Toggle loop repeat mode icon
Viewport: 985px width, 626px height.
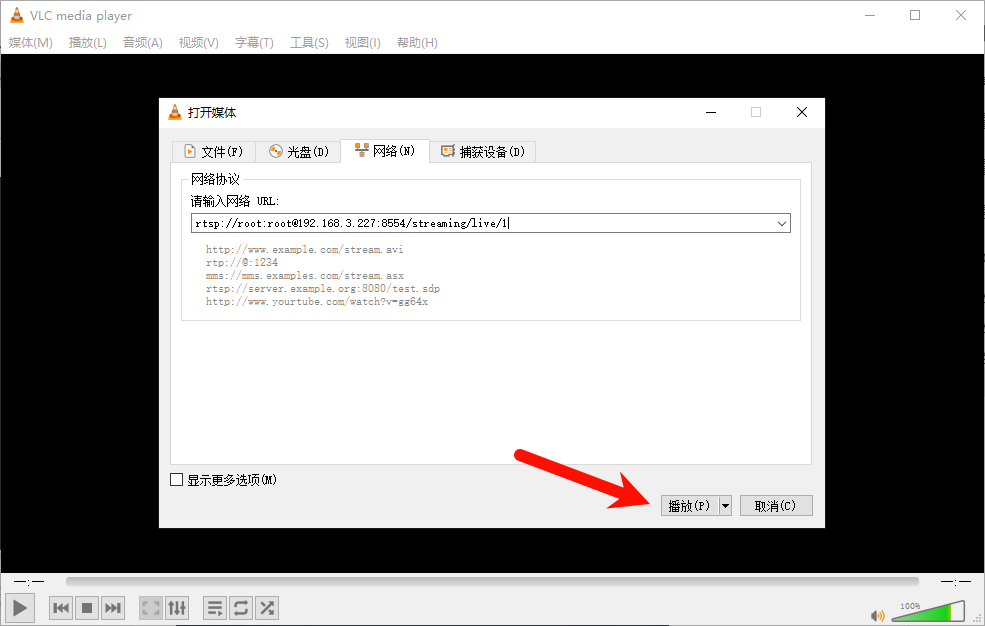(x=241, y=608)
